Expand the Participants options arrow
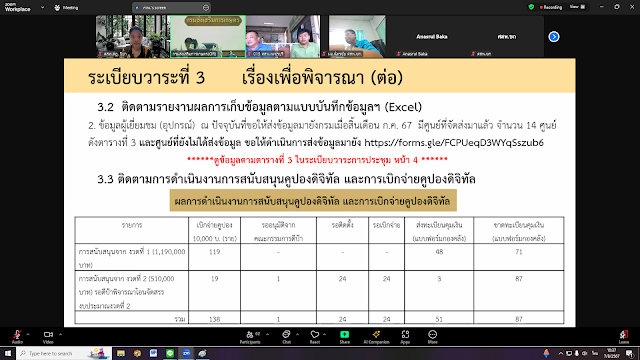Viewport: 640px width, 360px height. click(x=267, y=334)
